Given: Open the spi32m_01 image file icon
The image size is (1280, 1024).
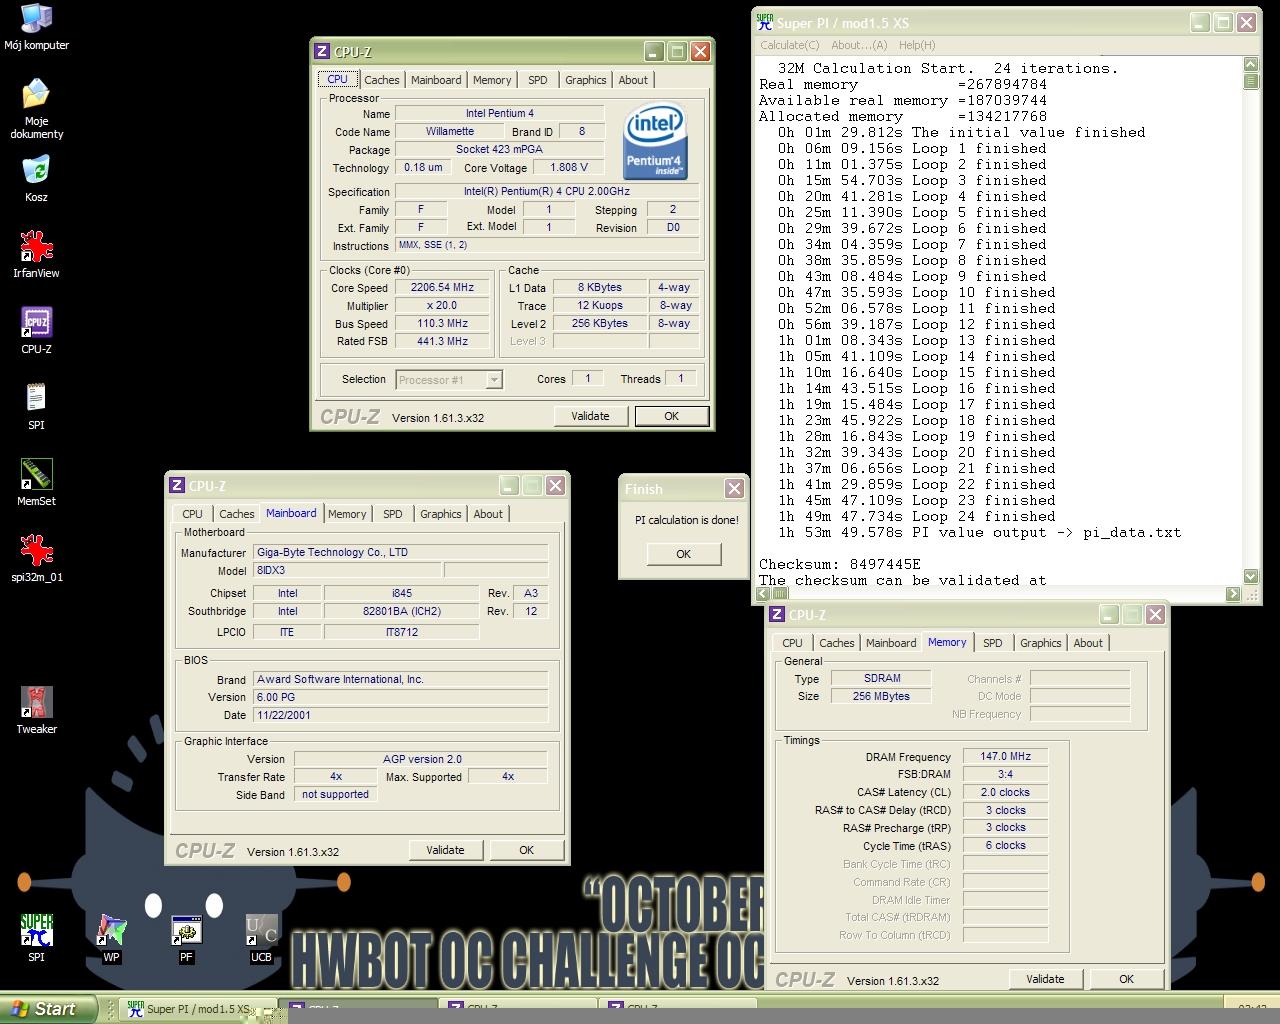Looking at the screenshot, I should click(36, 550).
